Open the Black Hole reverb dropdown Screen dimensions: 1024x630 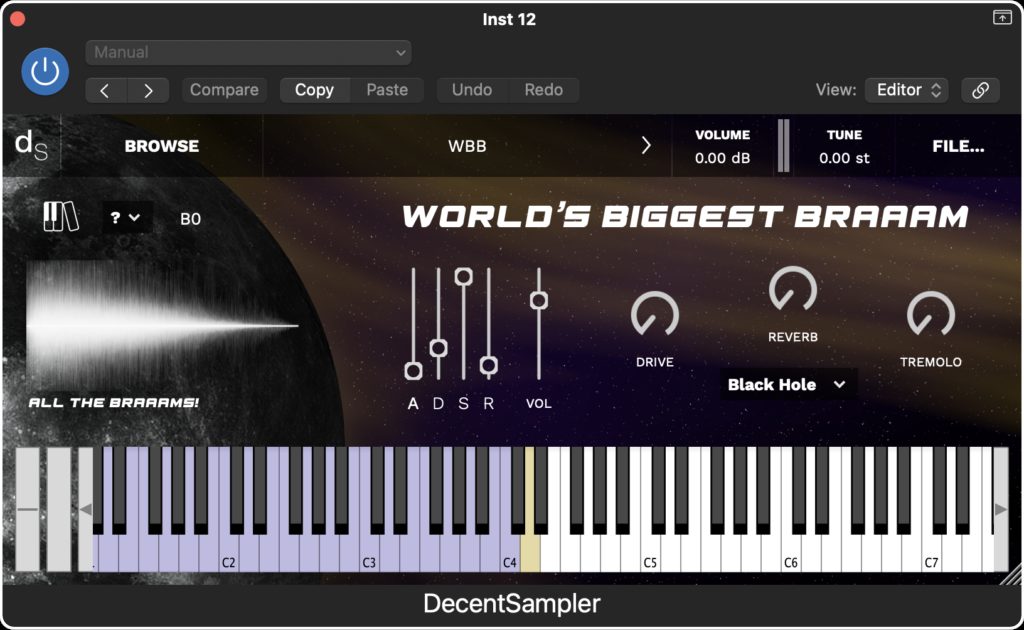coord(787,385)
